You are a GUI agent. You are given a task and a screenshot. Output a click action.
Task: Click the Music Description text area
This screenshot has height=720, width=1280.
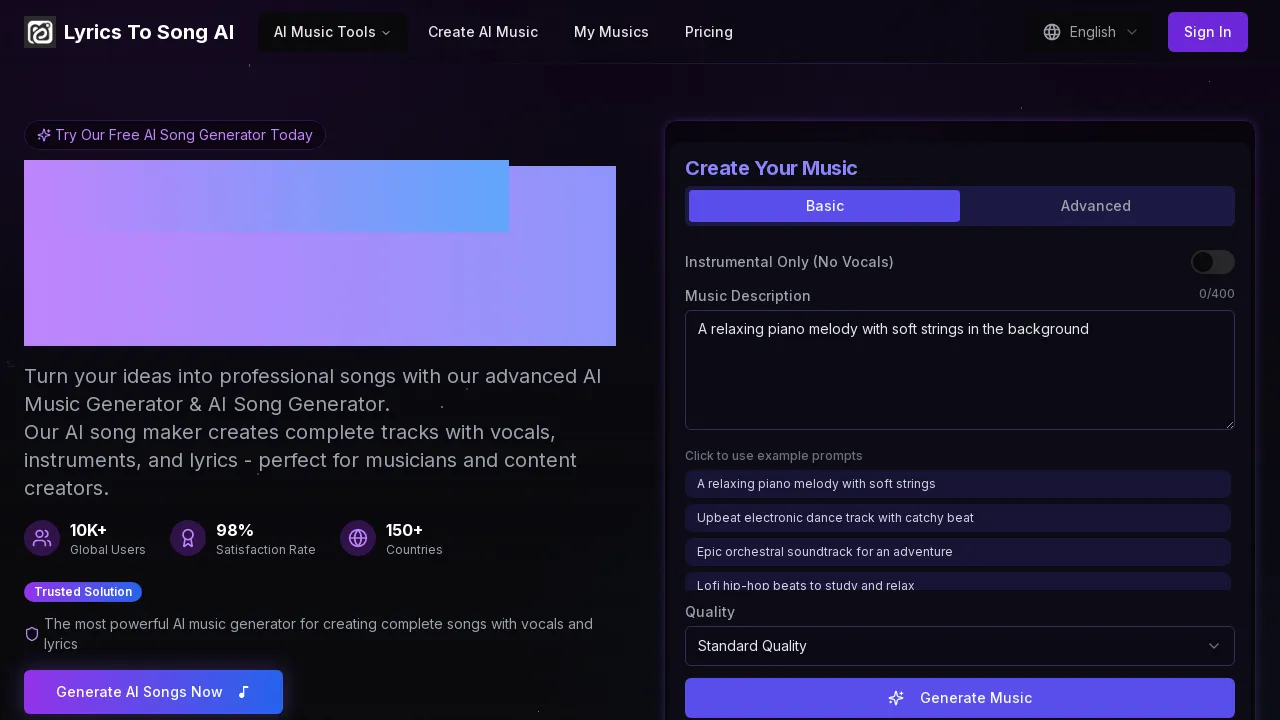960,370
